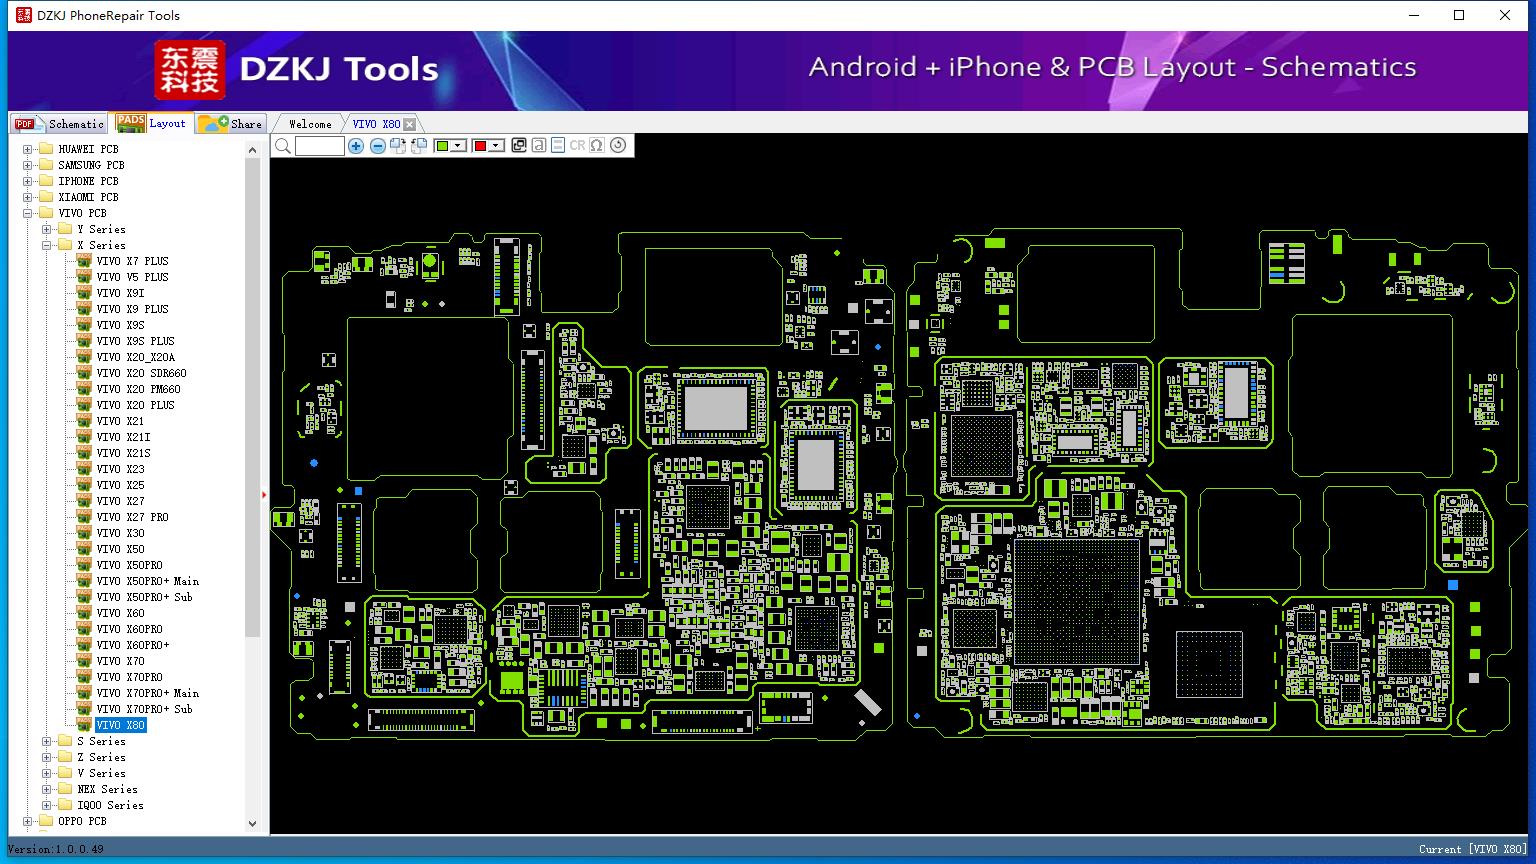This screenshot has width=1536, height=864.
Task: Click the 'Version:1.0.0.49' status text
Action: 56,849
